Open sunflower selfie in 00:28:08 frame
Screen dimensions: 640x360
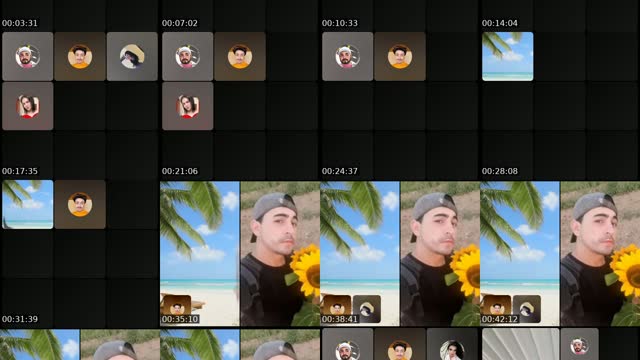pos(600,253)
